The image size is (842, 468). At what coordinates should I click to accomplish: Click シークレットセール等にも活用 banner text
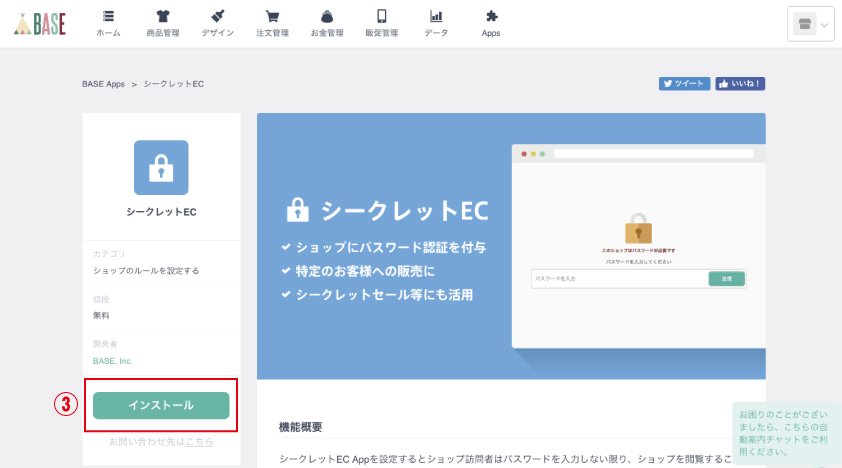[x=384, y=295]
